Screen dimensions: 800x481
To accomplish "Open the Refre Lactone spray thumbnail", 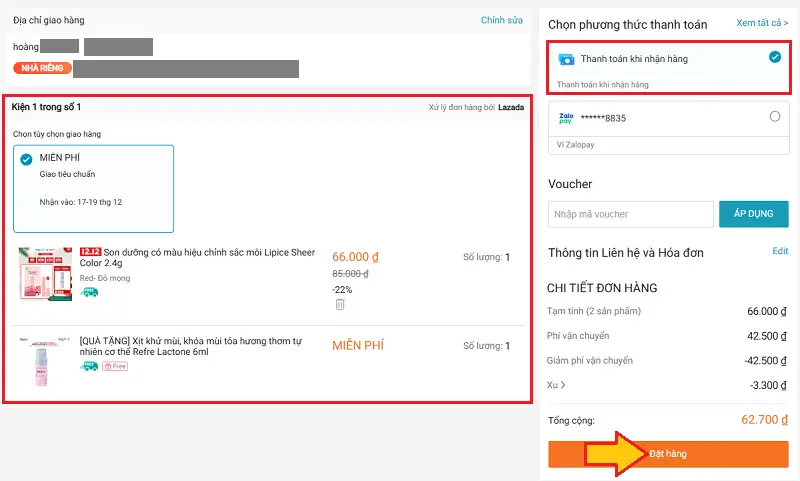I will pos(45,361).
